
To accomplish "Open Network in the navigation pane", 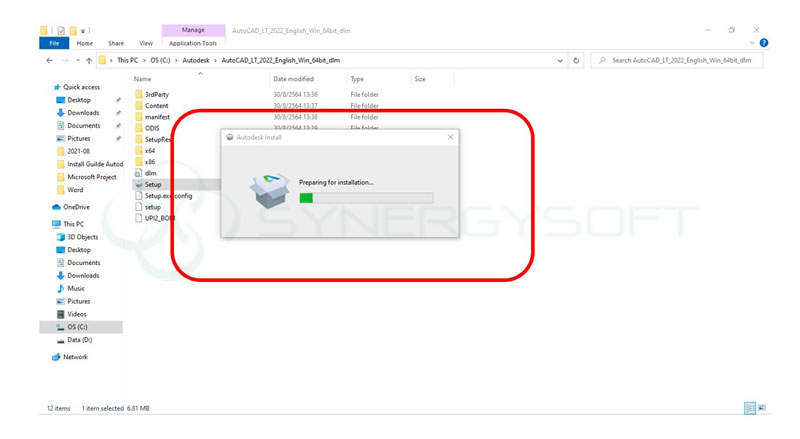I will (x=57, y=357).
